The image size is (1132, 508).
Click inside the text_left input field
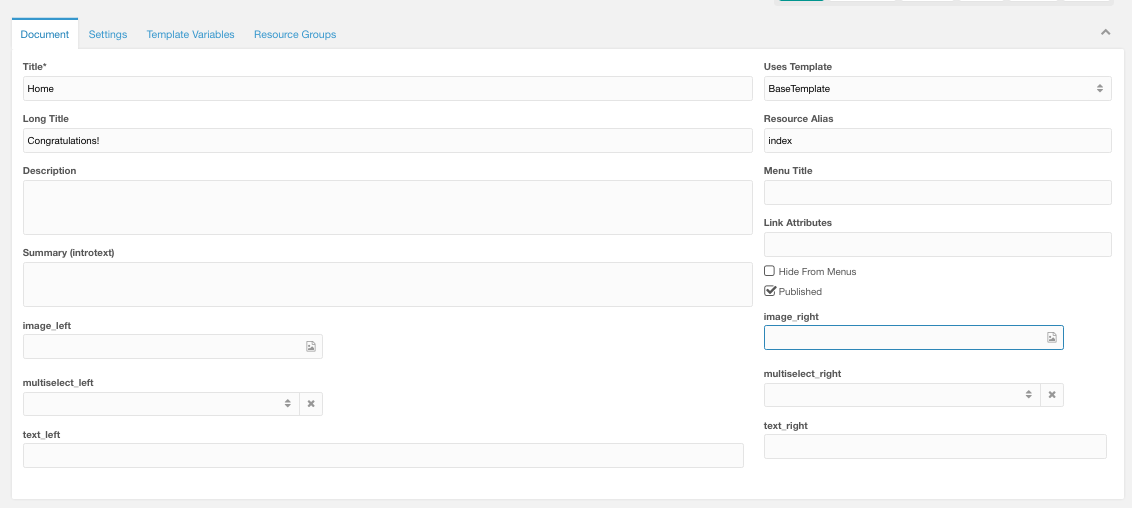tap(383, 455)
